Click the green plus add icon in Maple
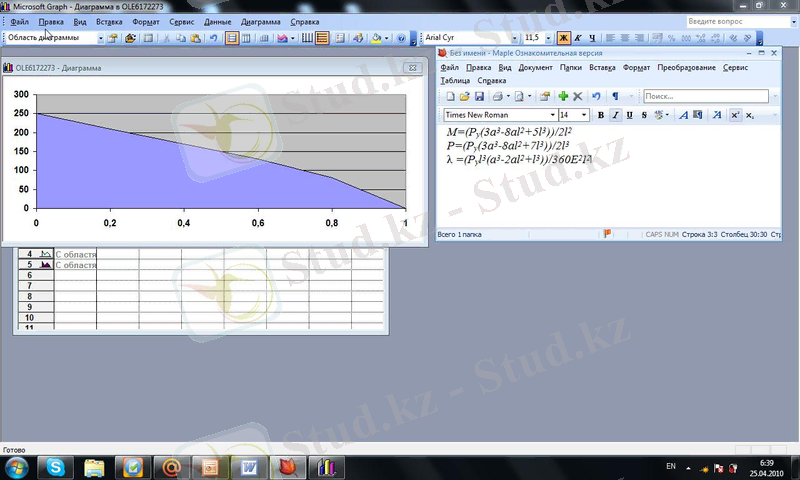 [563, 96]
